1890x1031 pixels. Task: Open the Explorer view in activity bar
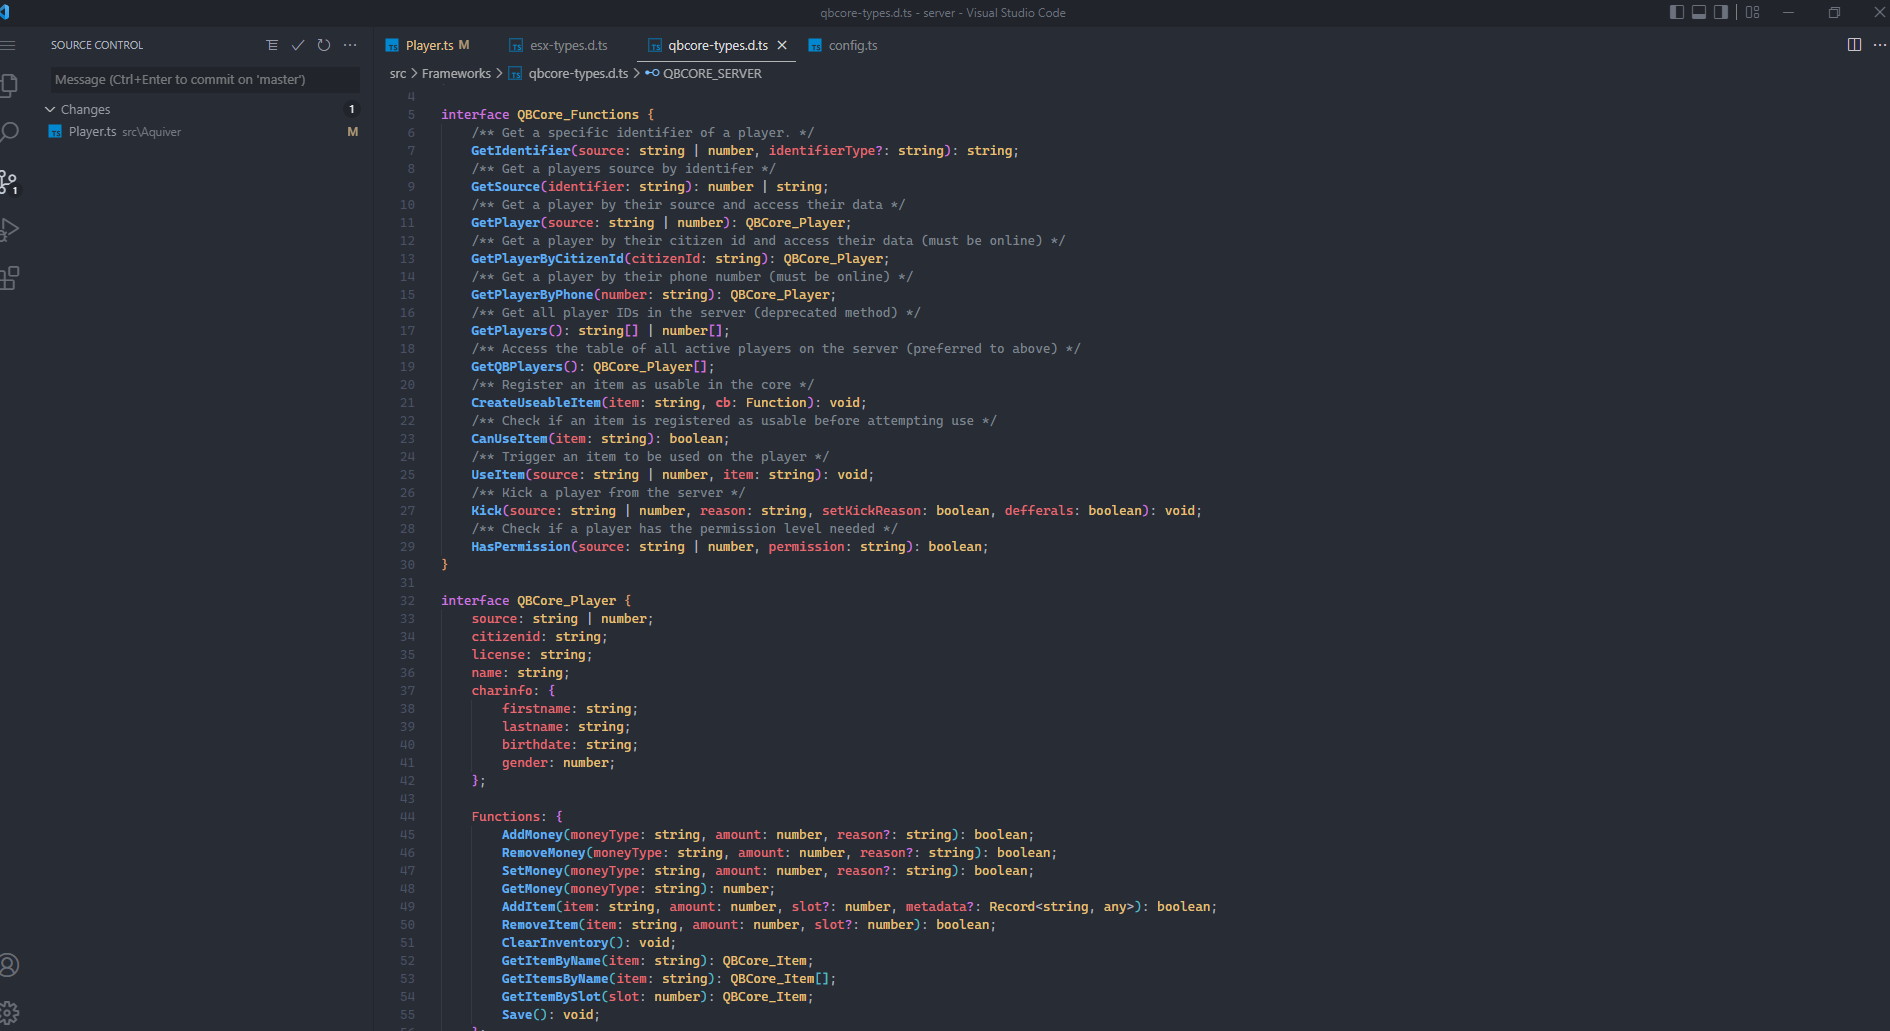(9, 86)
